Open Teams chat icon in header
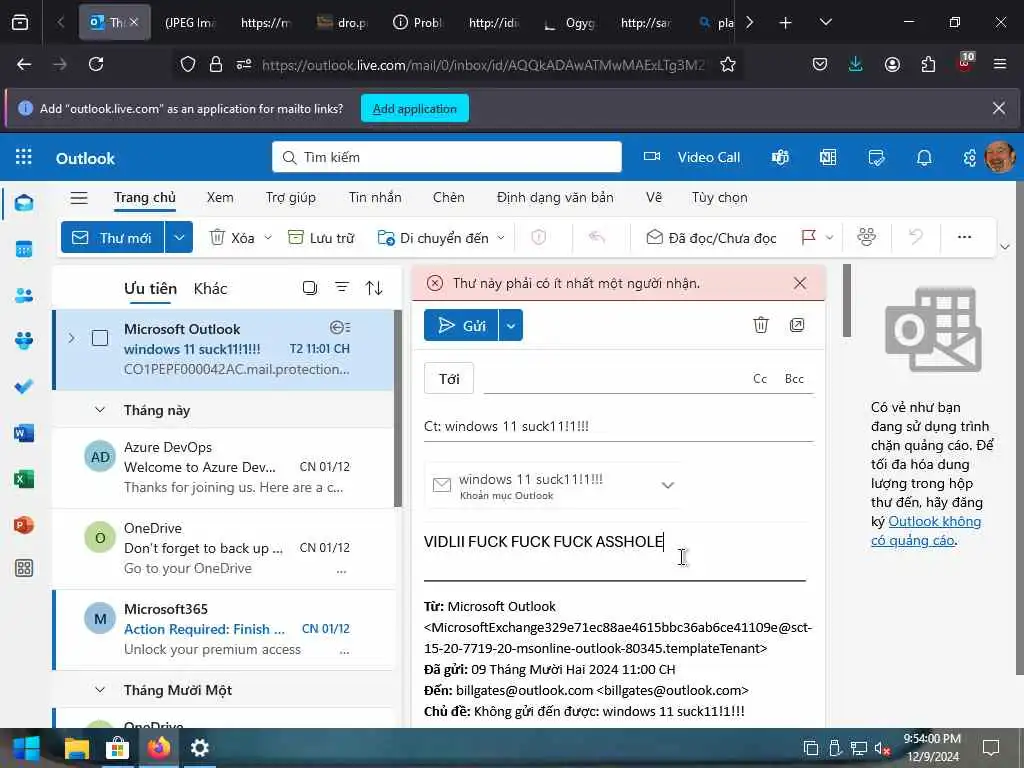 (780, 157)
